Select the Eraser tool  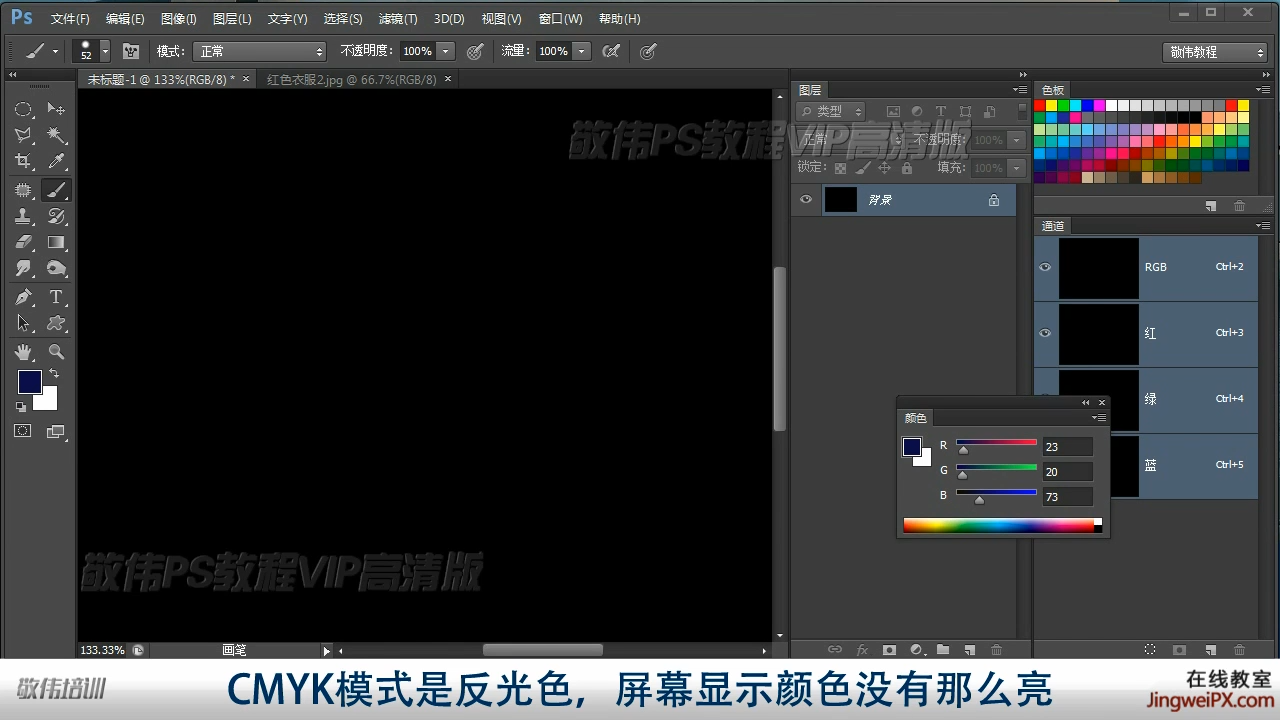pos(23,242)
